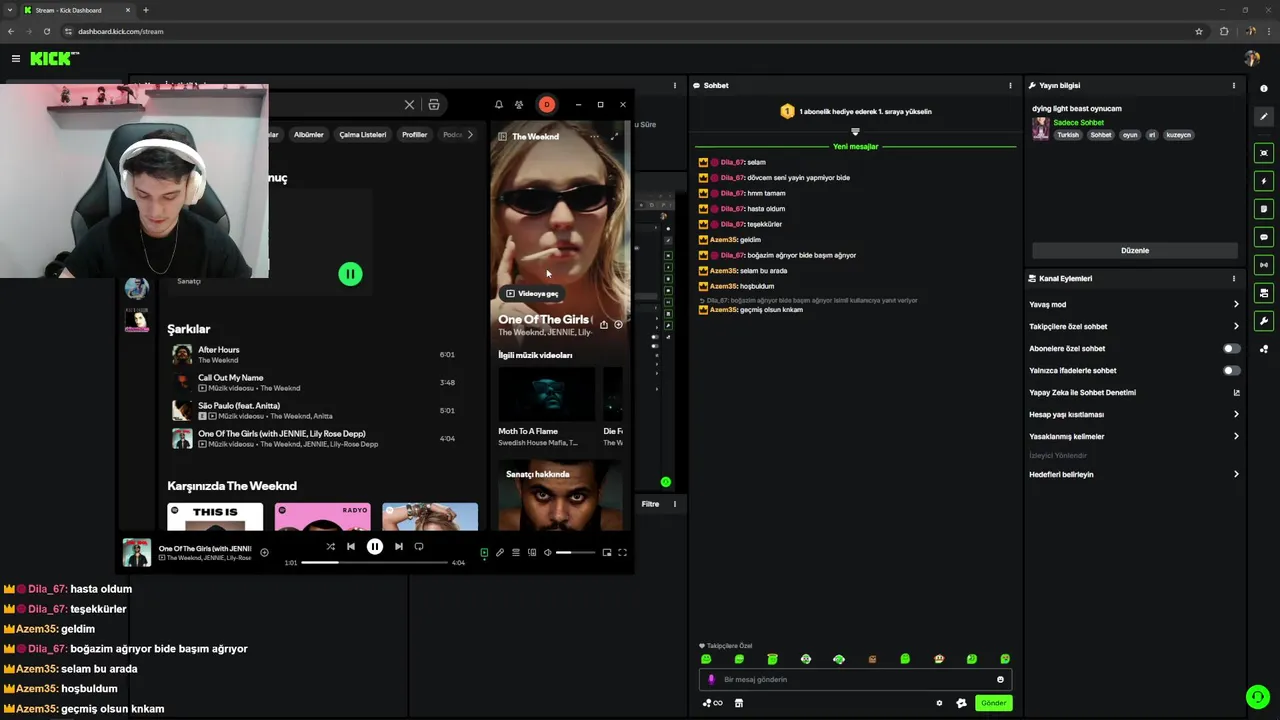Click Sadece Sohbet category link
This screenshot has height=720, width=1280.
(x=1078, y=122)
